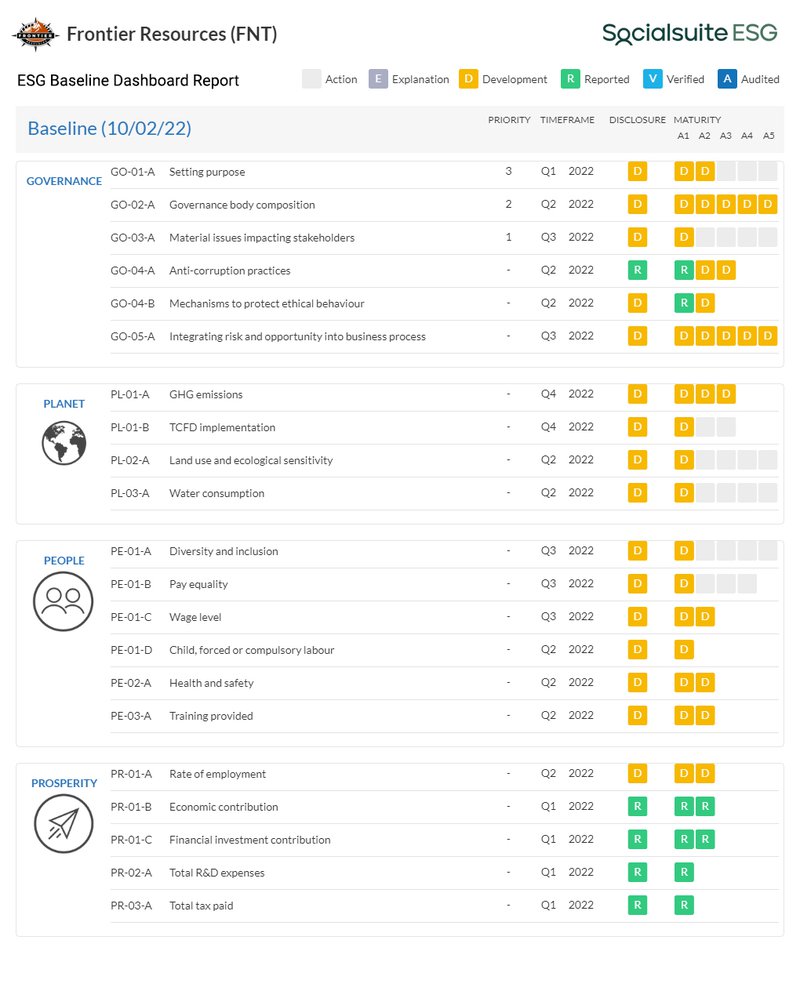The height and width of the screenshot is (991, 800).
Task: Click the People group icon
Action: coord(63,599)
